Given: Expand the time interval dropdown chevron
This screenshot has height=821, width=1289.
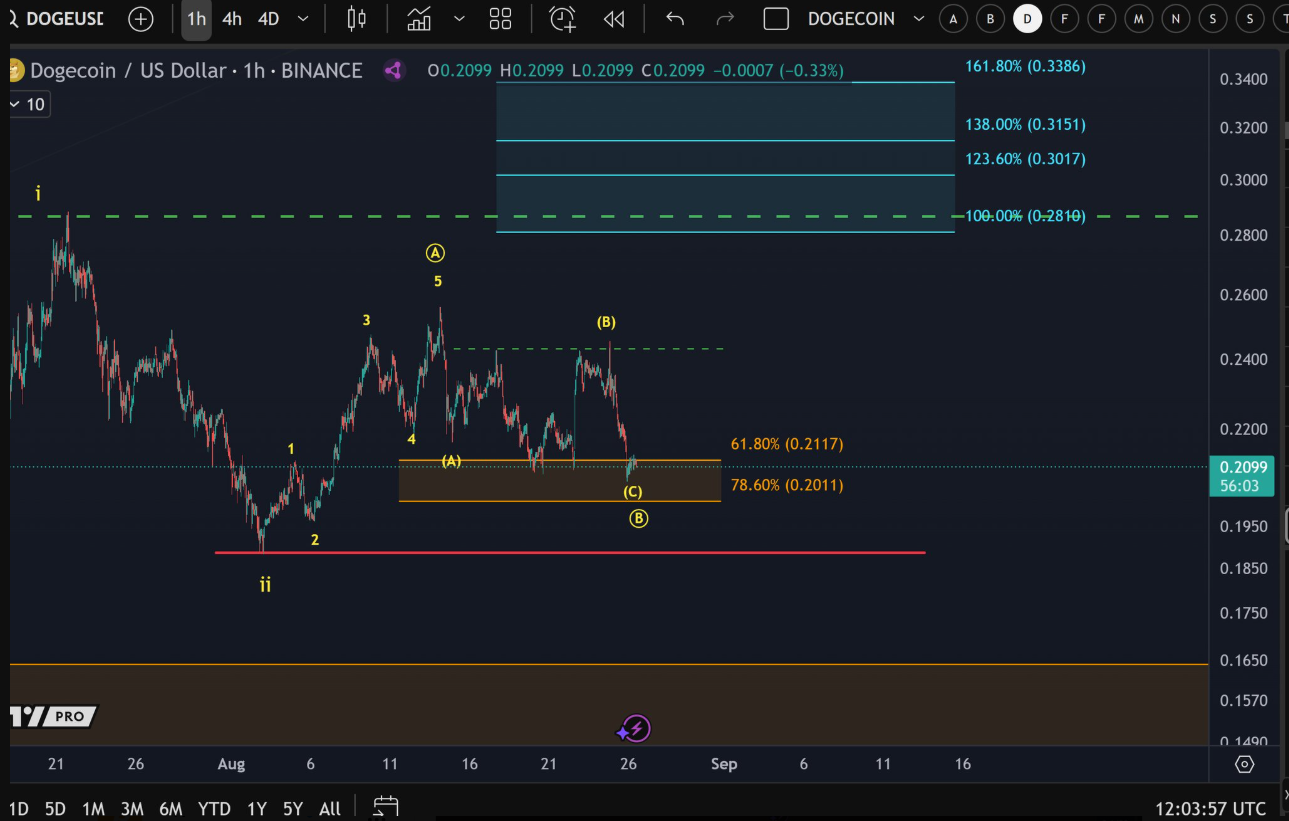Looking at the screenshot, I should tap(303, 19).
